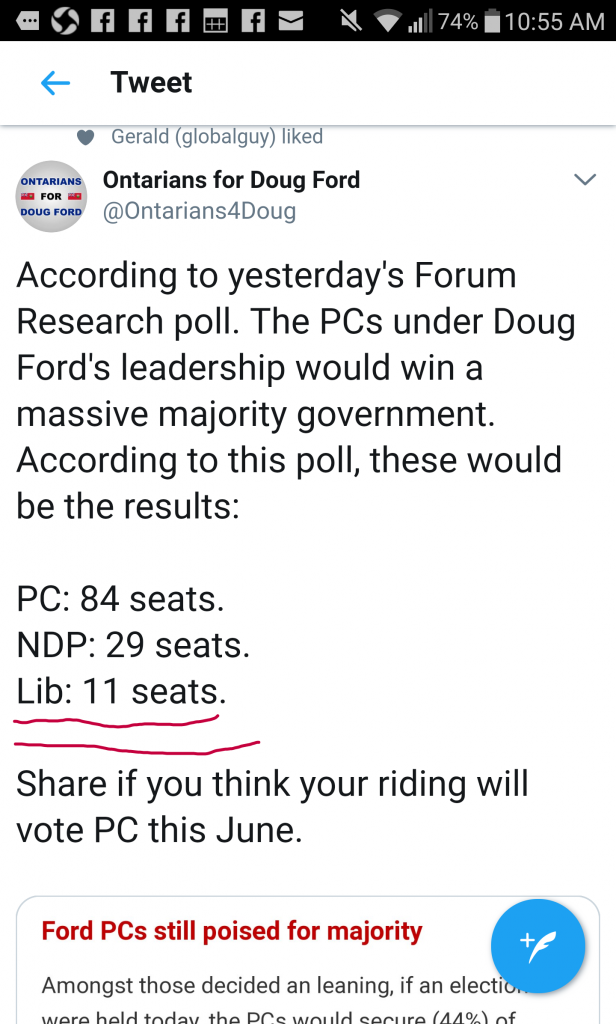Tap the cellular signal strength bars
616x1024 pixels.
click(418, 20)
